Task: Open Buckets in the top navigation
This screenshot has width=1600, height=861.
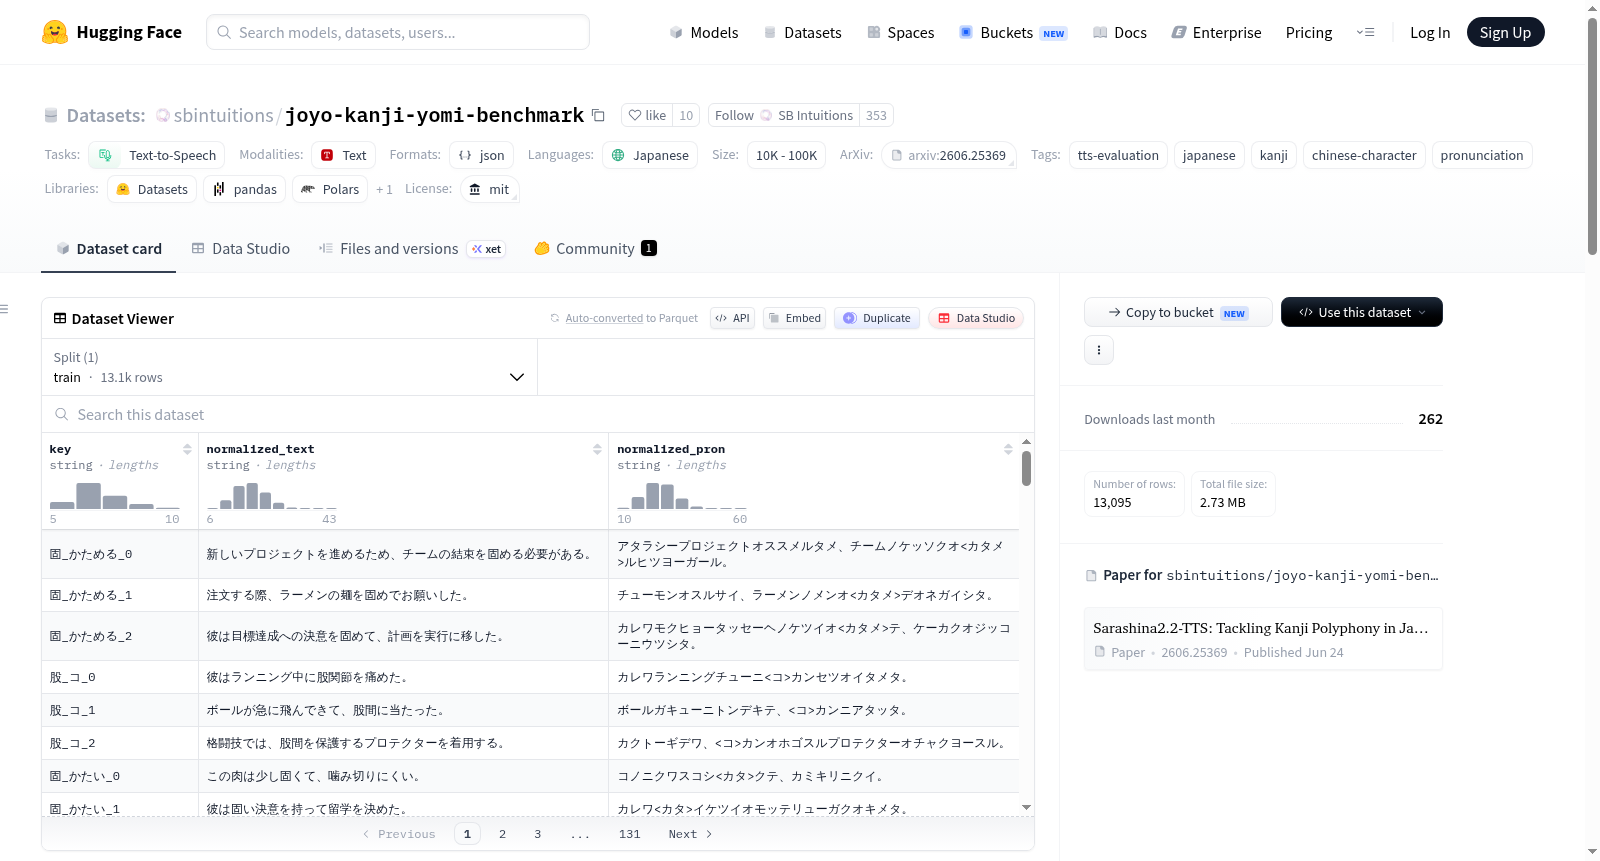Action: coord(1013,32)
